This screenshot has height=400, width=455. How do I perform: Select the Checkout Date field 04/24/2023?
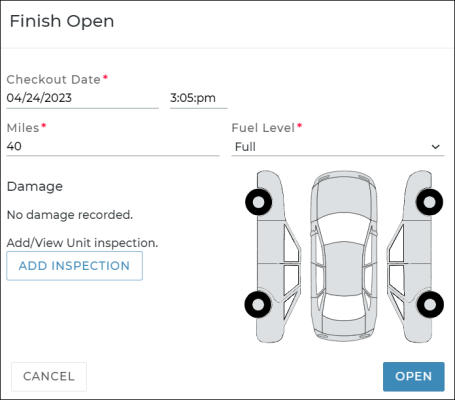coord(82,98)
